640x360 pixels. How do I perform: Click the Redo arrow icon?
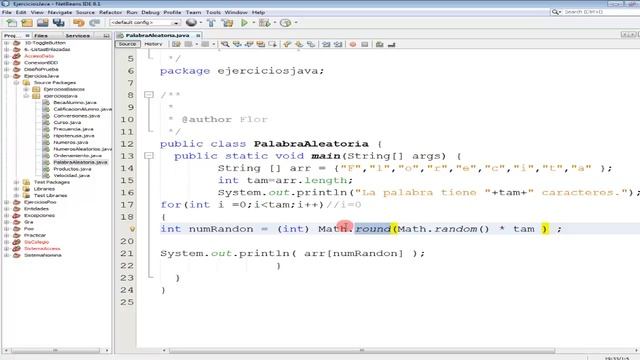tap(95, 23)
